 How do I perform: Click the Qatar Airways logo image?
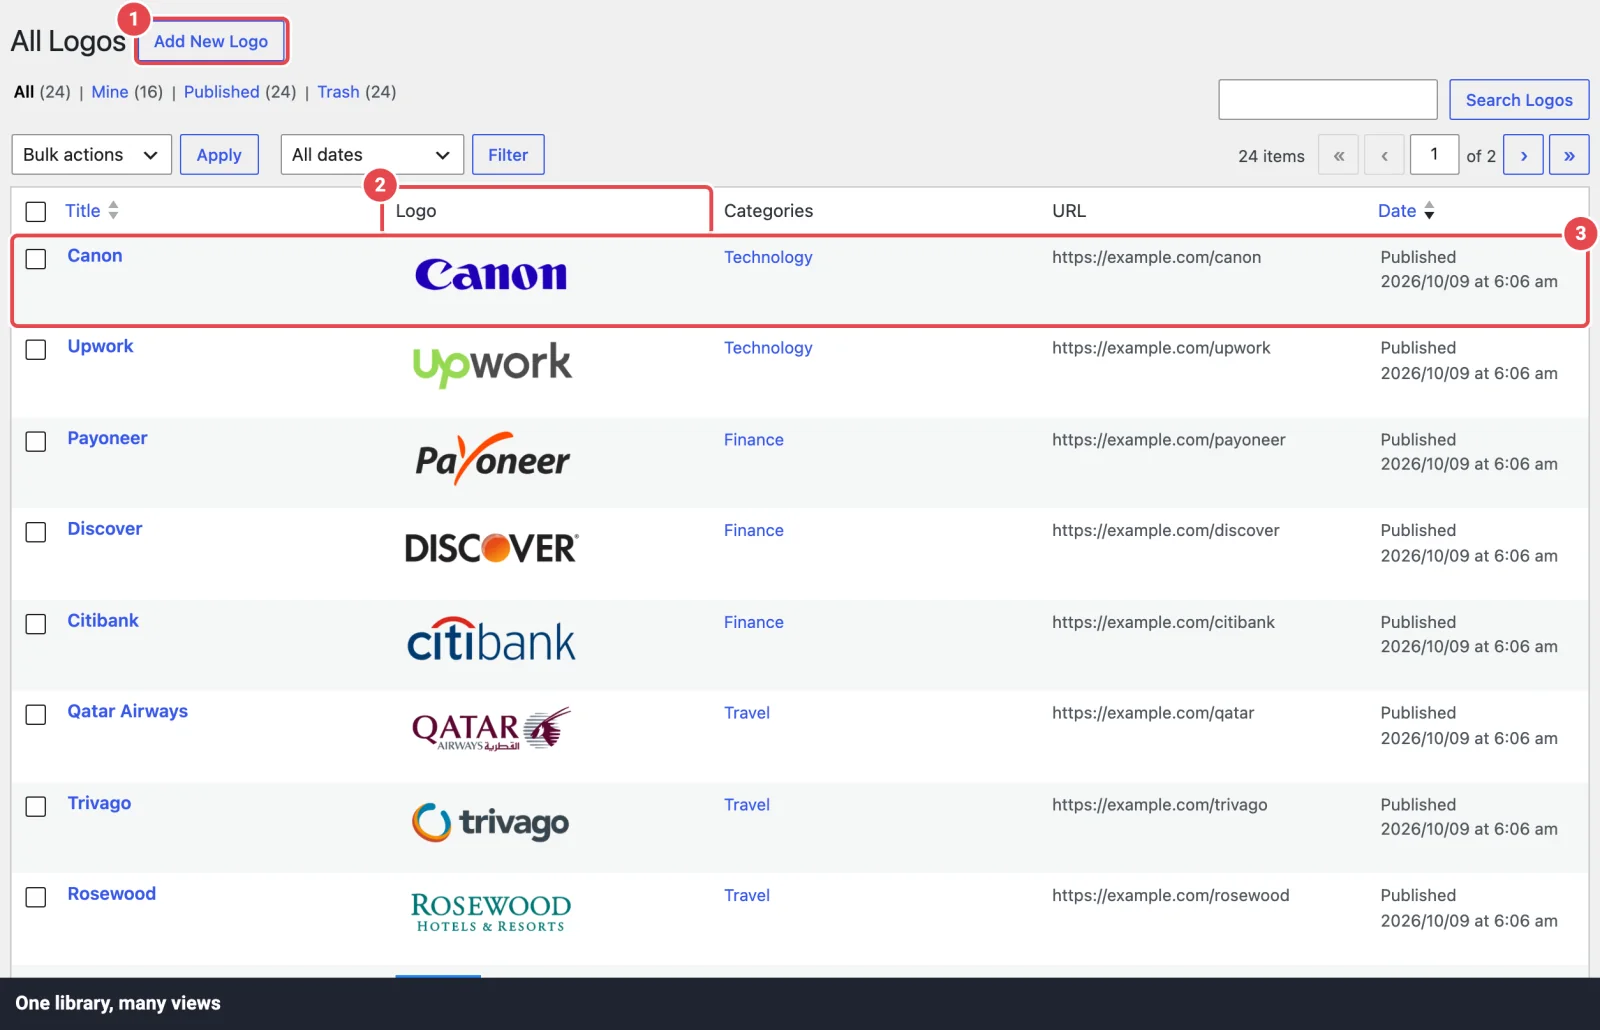[x=491, y=730]
